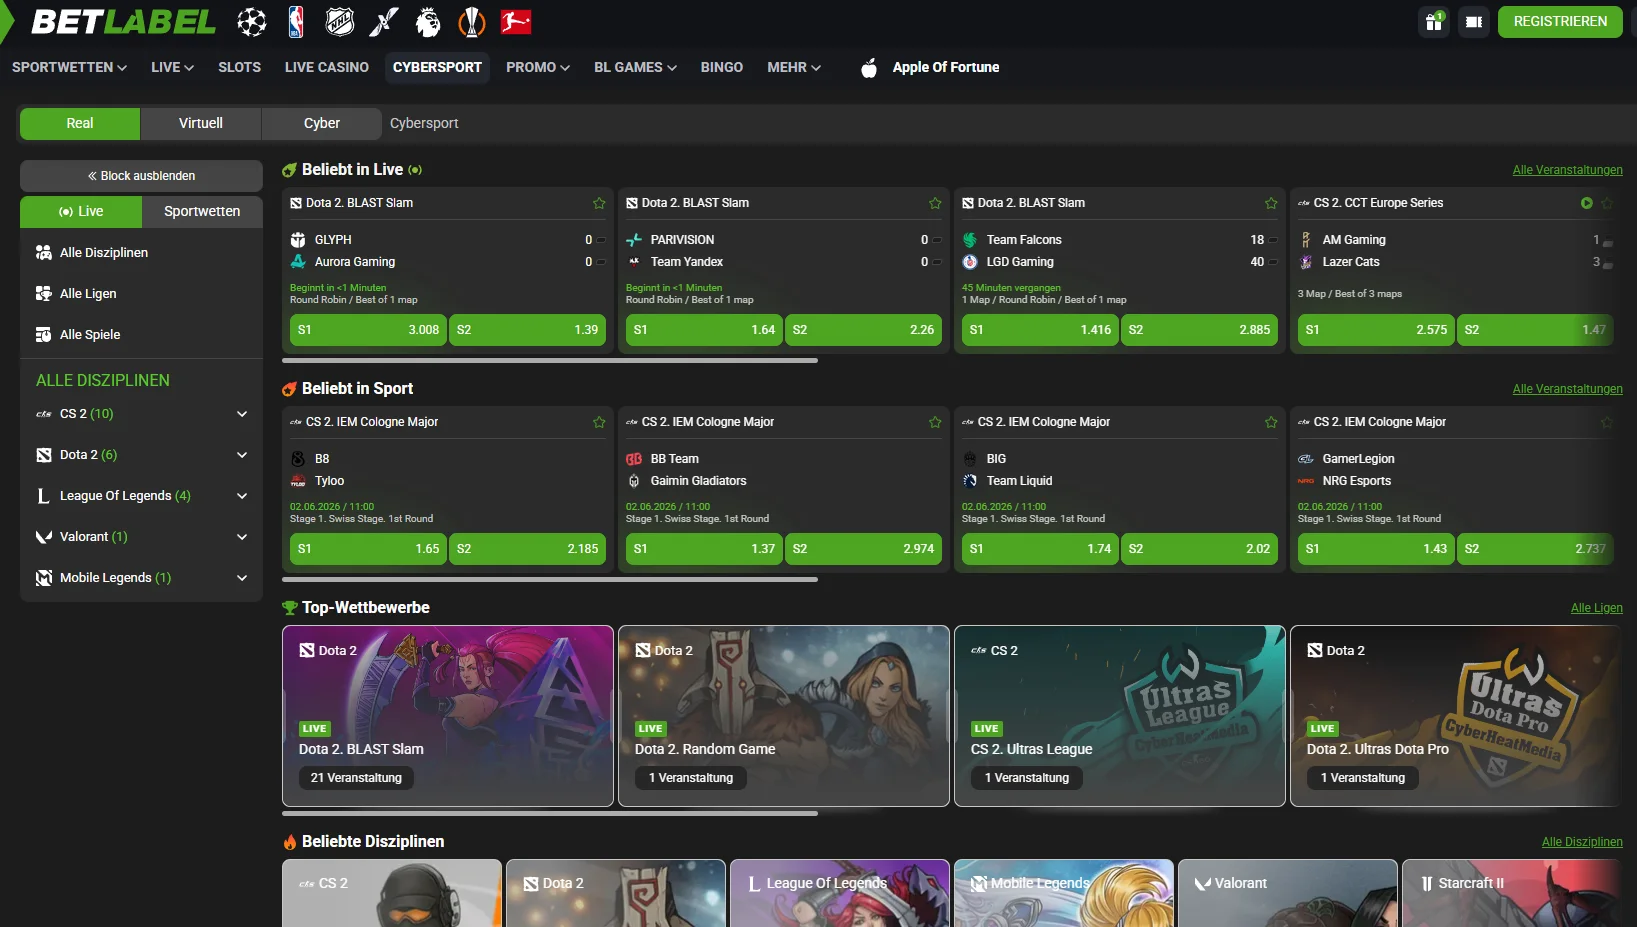Switch sidebar to Live mode

coord(80,212)
